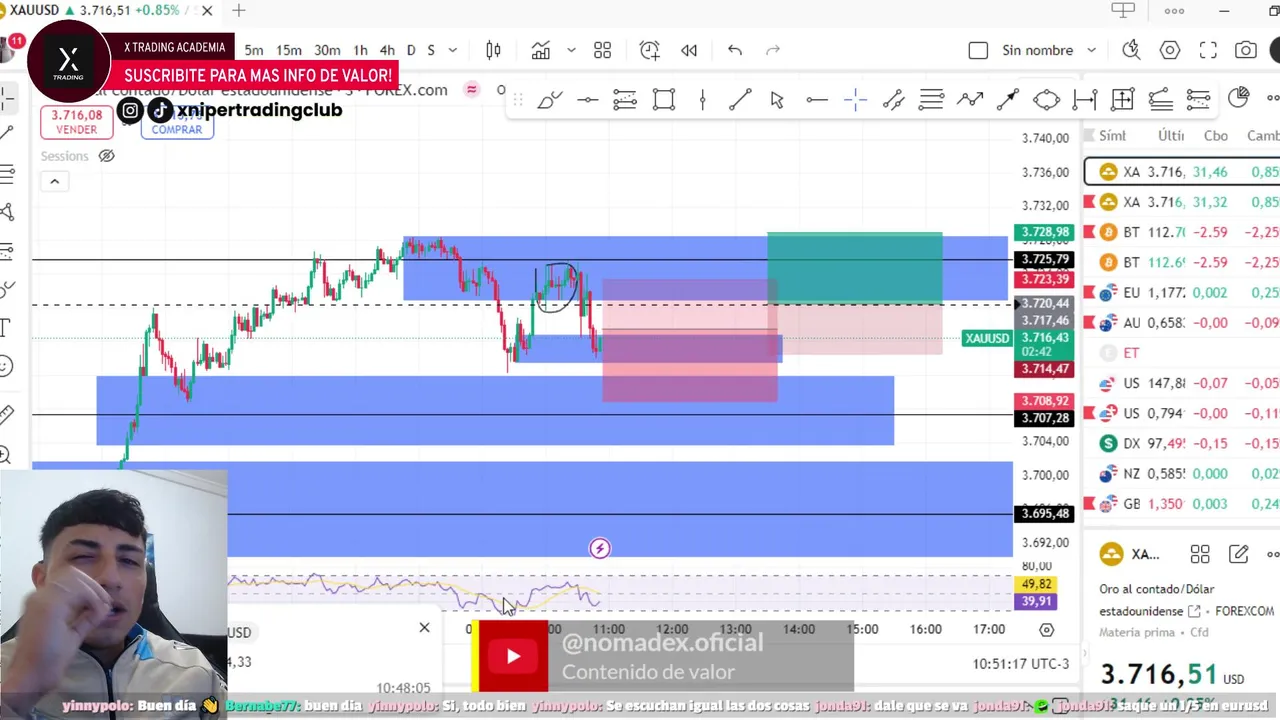Select the blue Cross Line tool
The image size is (1280, 720).
(855, 99)
